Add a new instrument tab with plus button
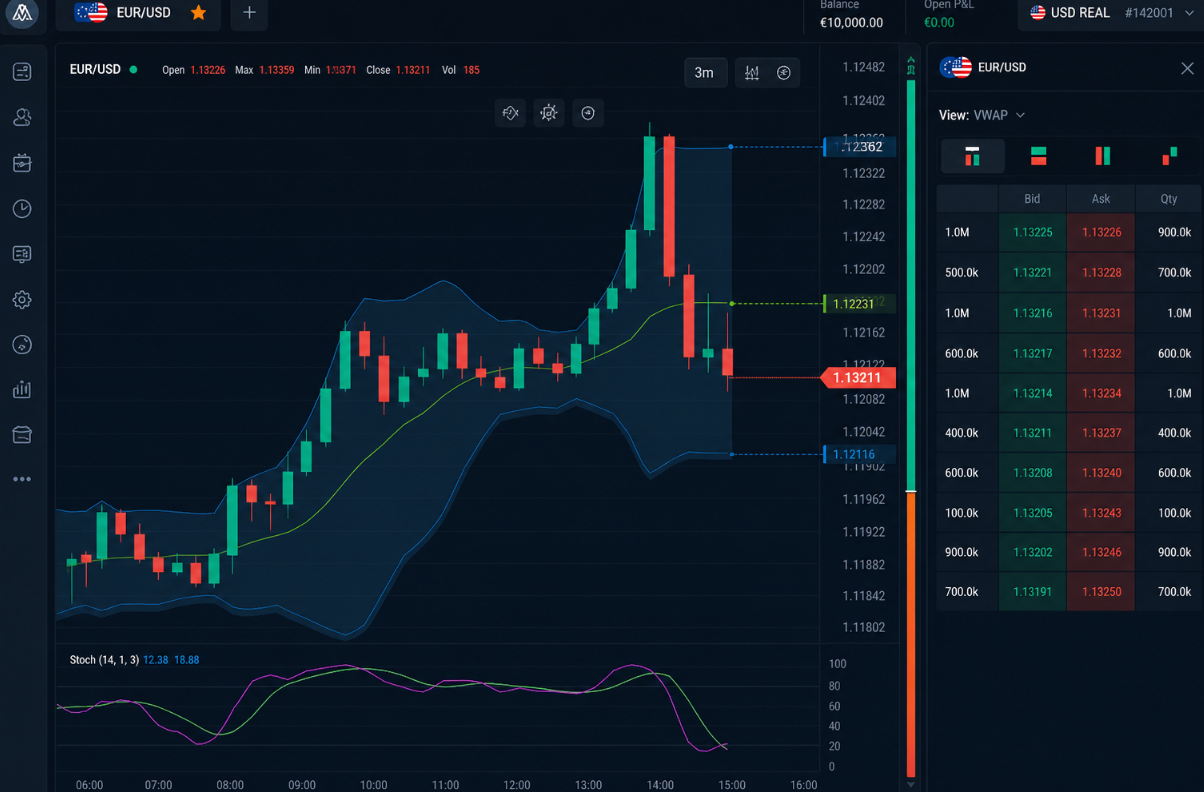Viewport: 1204px width, 792px height. 249,13
